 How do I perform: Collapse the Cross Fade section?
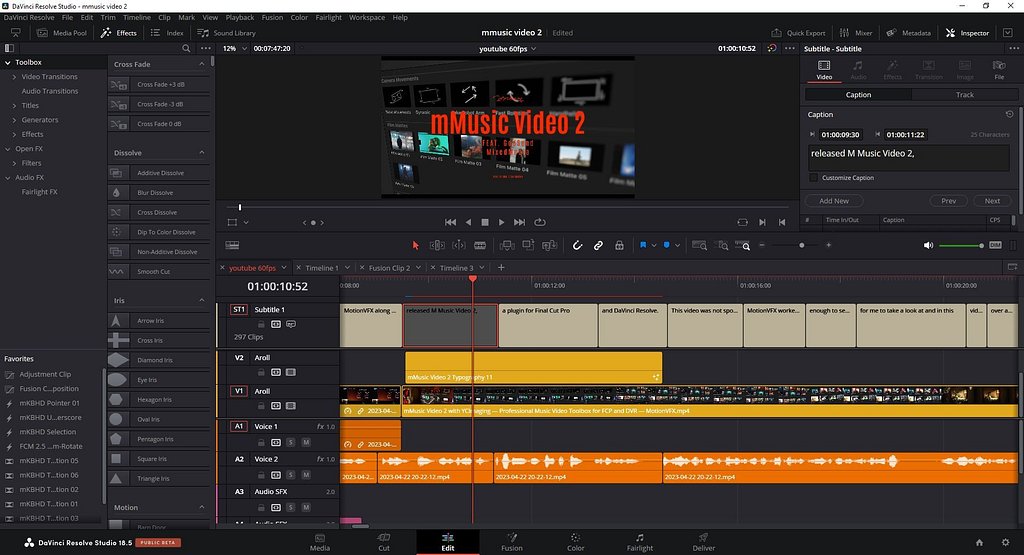(202, 64)
